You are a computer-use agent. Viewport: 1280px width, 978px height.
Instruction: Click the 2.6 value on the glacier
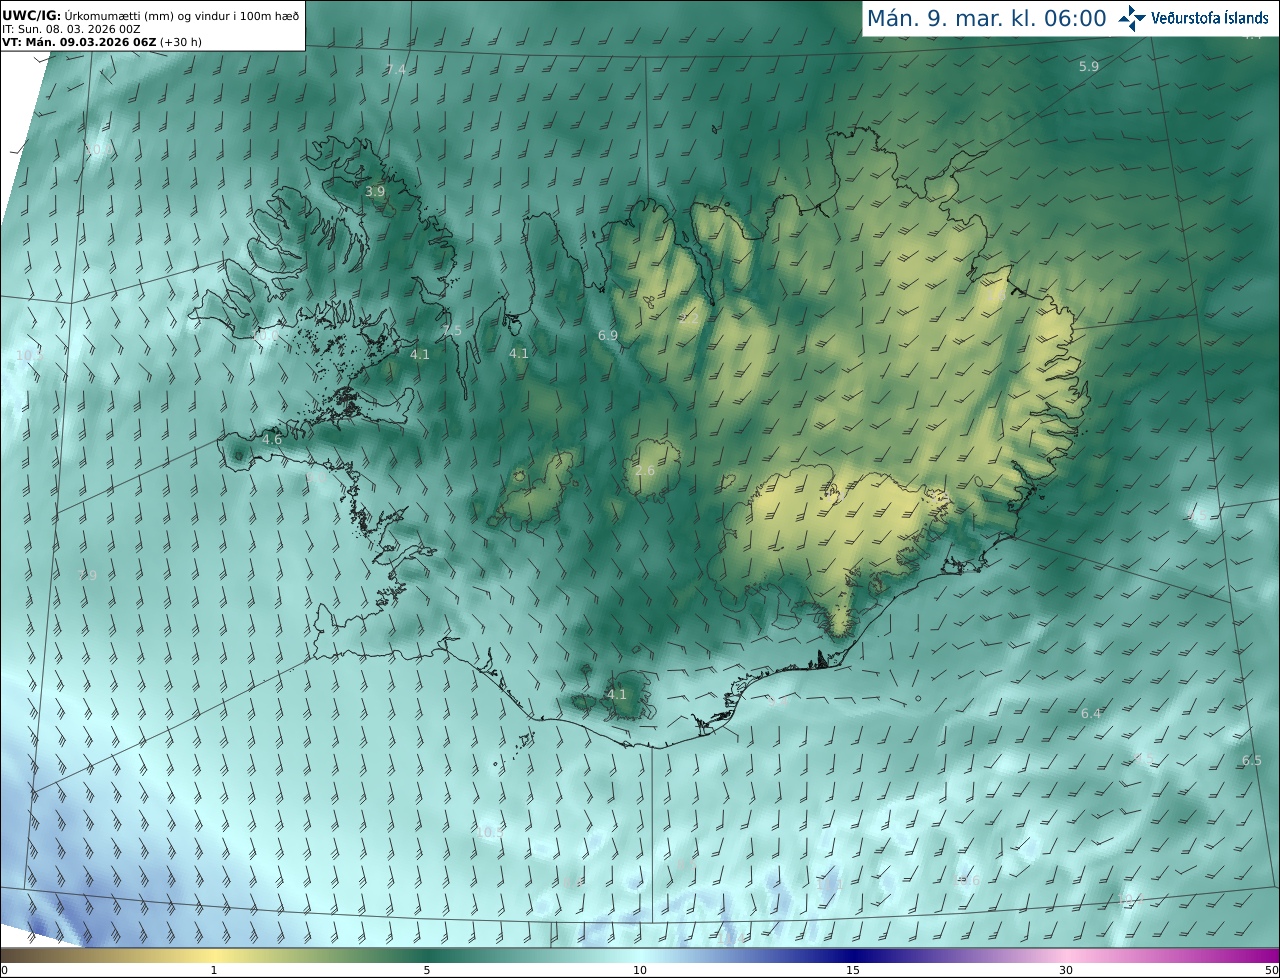click(645, 471)
